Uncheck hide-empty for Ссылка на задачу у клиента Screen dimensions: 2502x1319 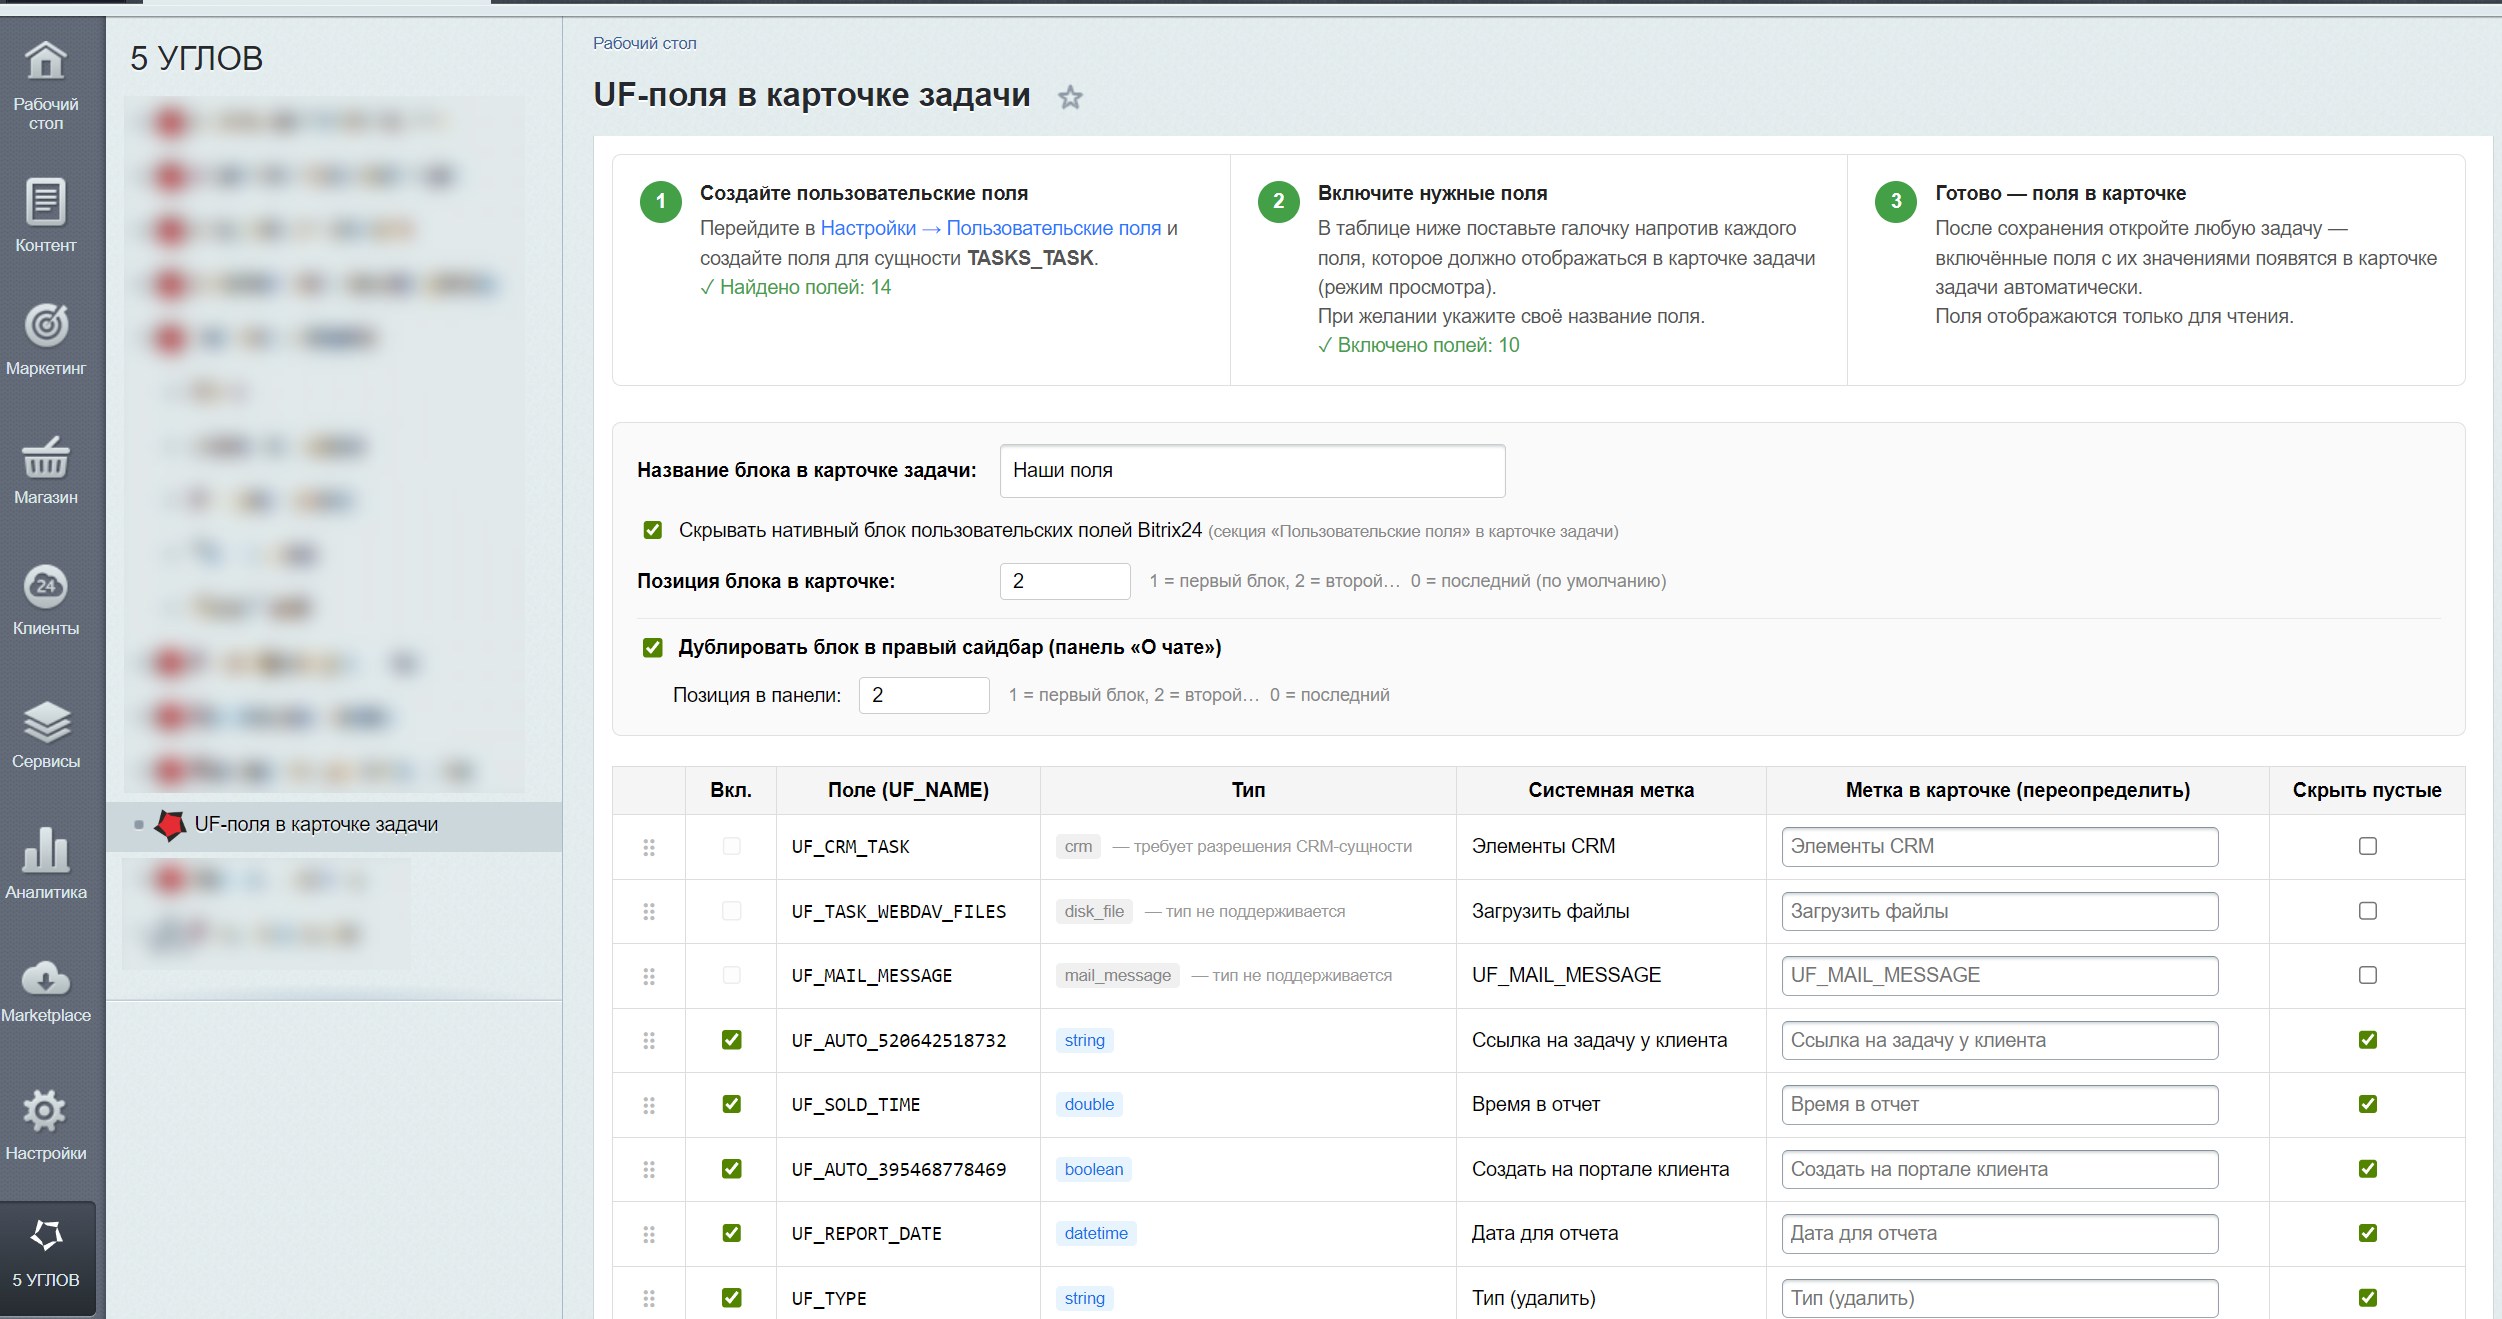click(x=2368, y=1040)
